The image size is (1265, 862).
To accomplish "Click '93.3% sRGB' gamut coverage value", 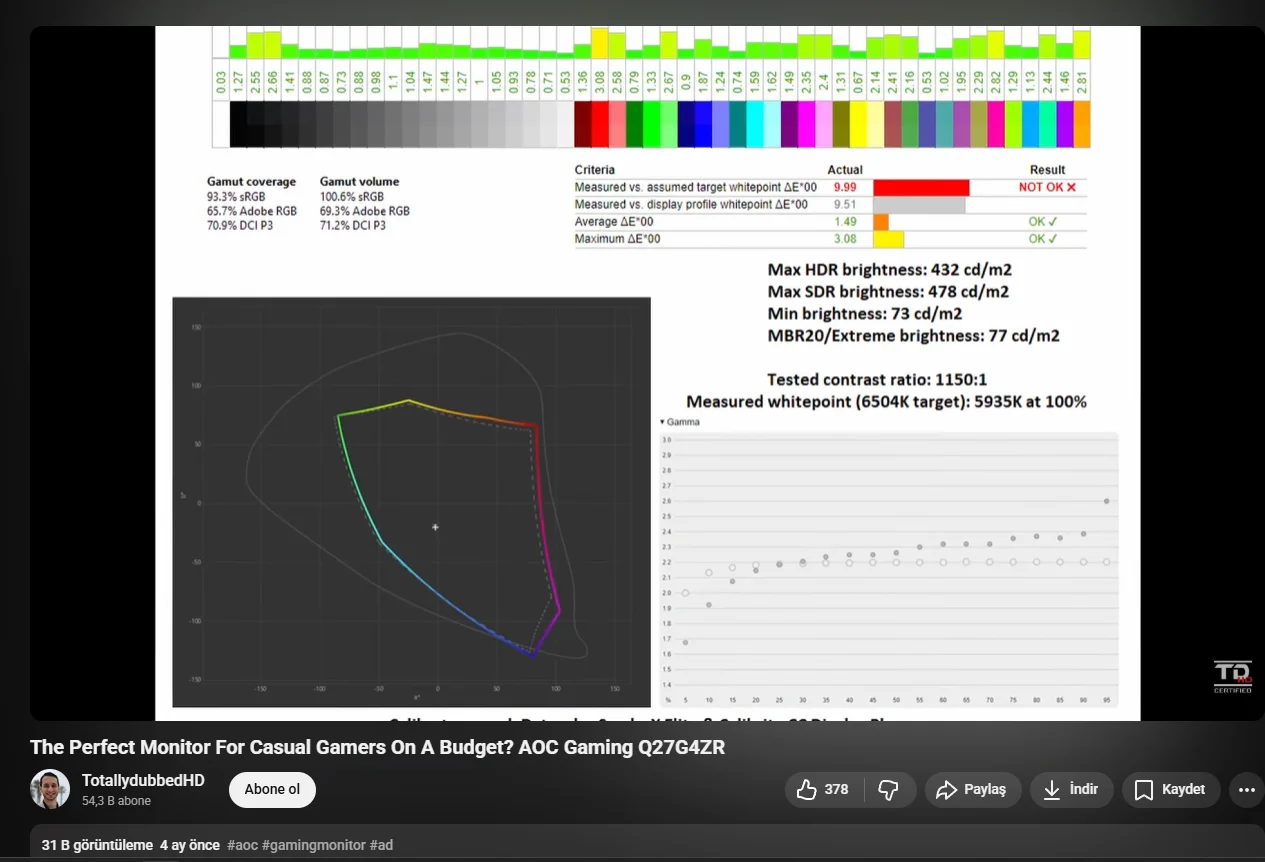I will 236,197.
